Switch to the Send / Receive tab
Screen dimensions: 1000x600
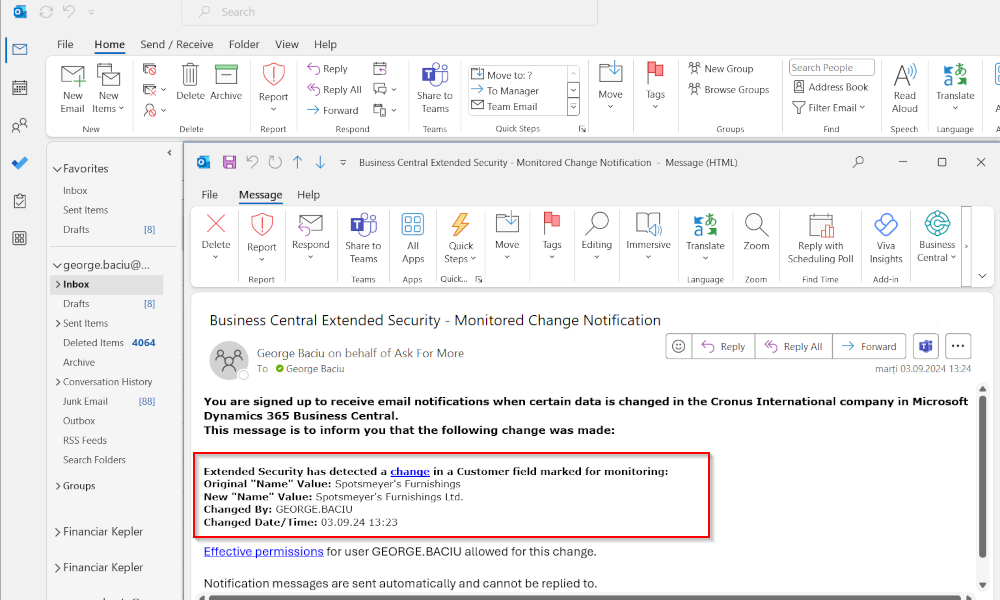(x=176, y=44)
